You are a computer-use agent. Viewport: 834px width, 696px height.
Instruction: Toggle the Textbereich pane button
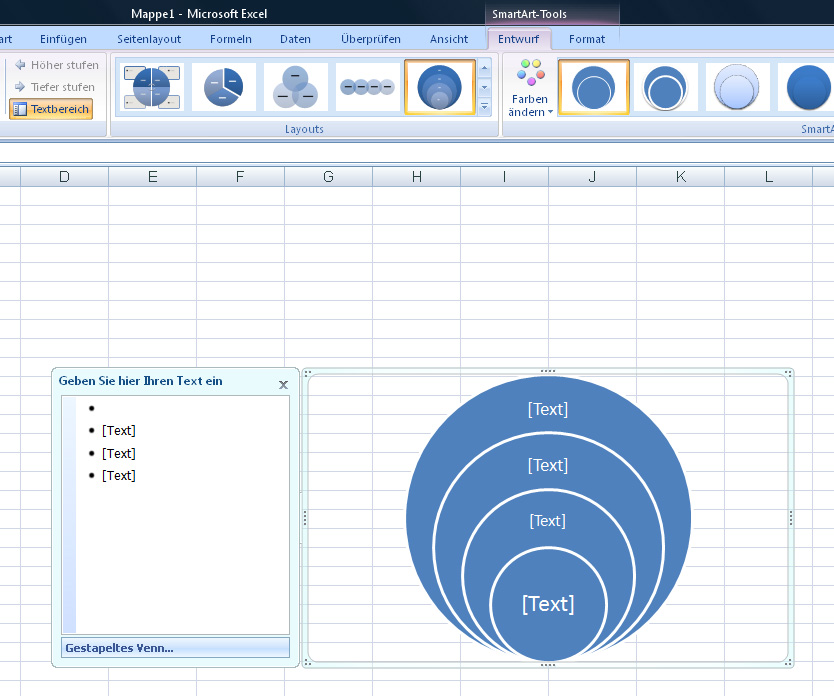[x=51, y=109]
